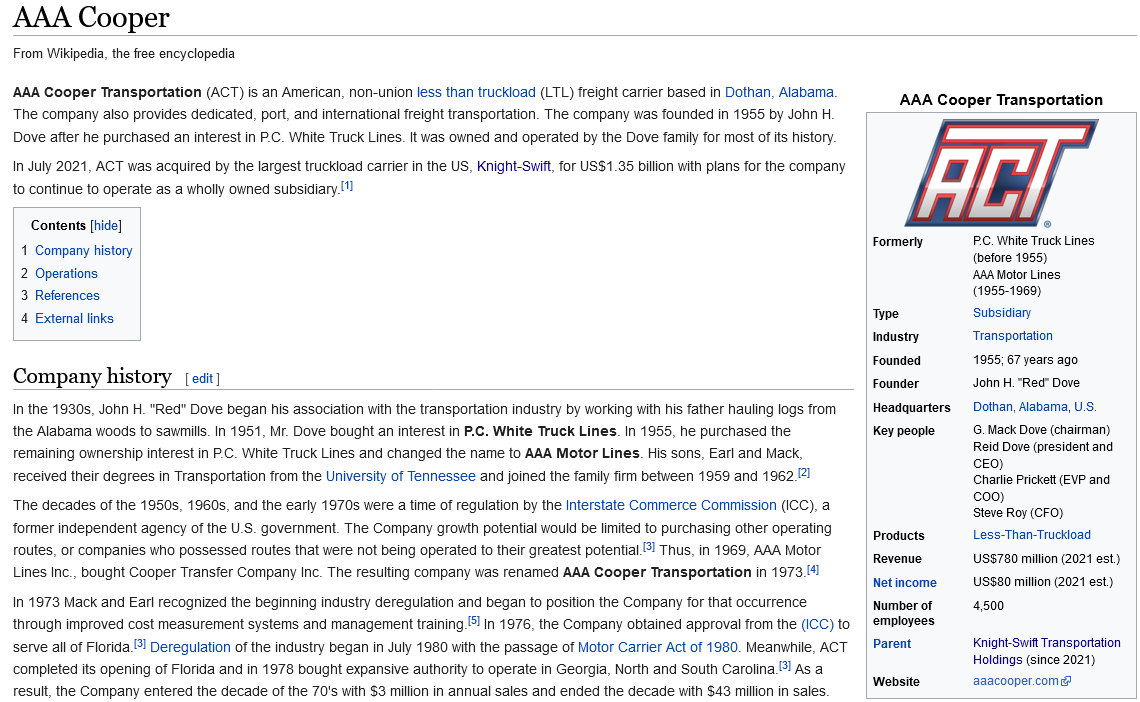Open the Dothan, Alabama link in intro
Image resolution: width=1140 pixels, height=702 pixels.
(x=779, y=92)
